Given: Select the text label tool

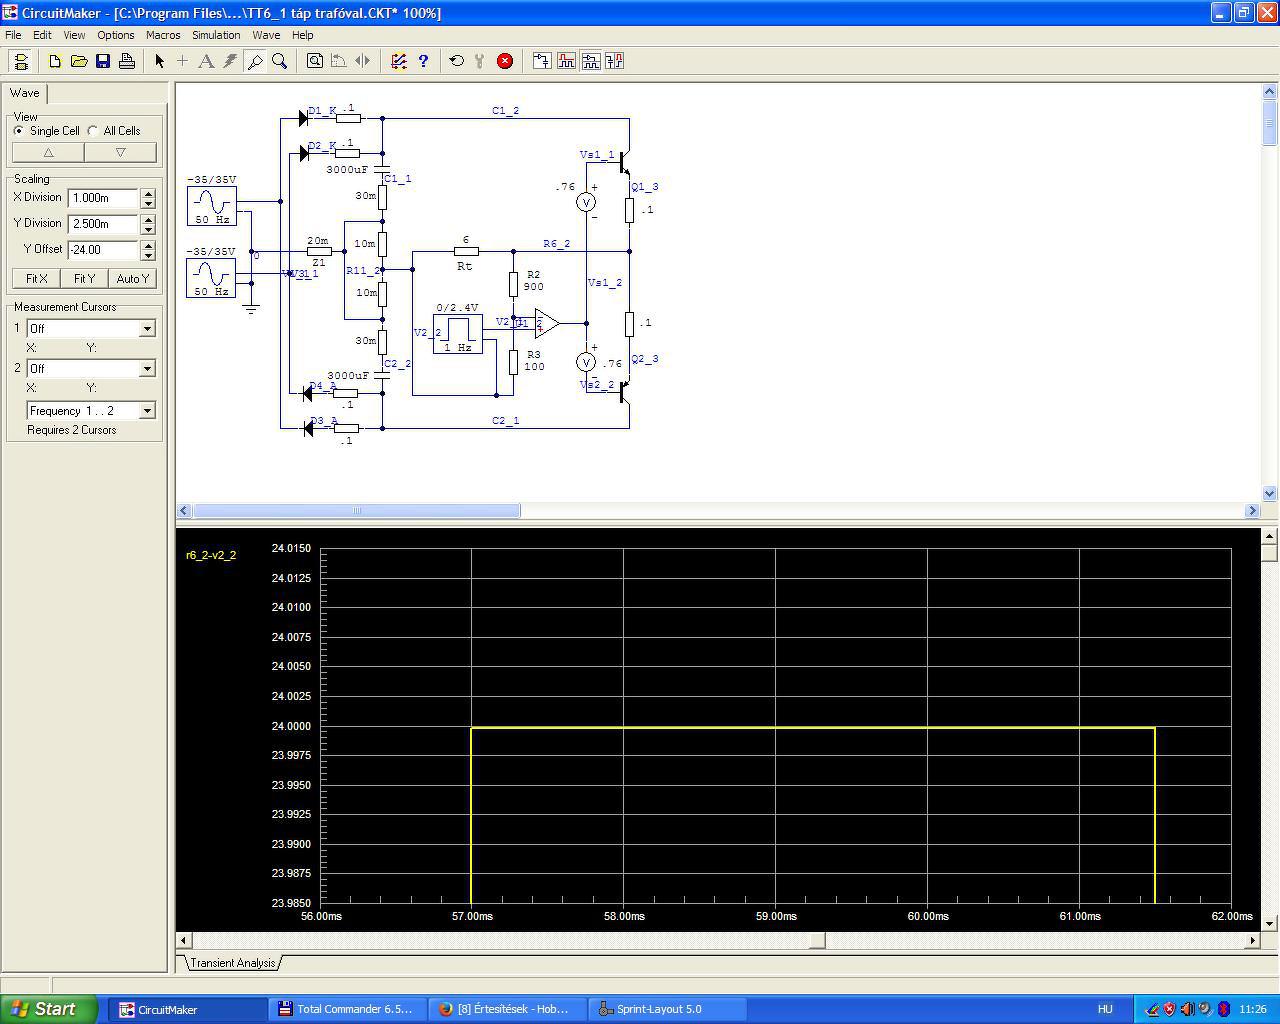Looking at the screenshot, I should (x=206, y=61).
